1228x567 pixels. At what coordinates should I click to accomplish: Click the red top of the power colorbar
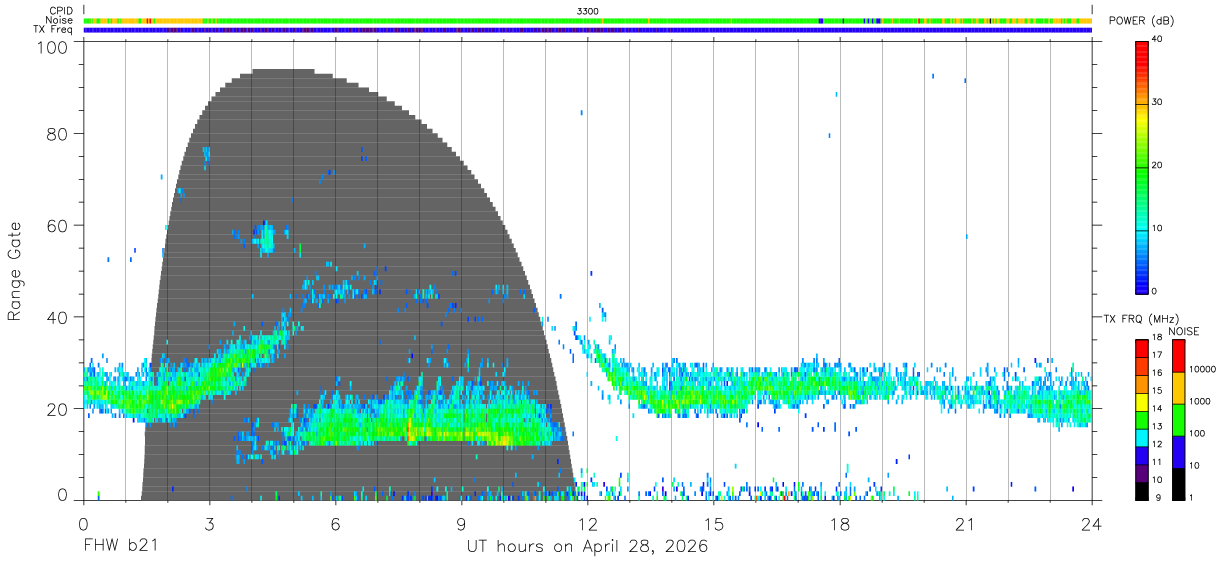coord(1141,50)
